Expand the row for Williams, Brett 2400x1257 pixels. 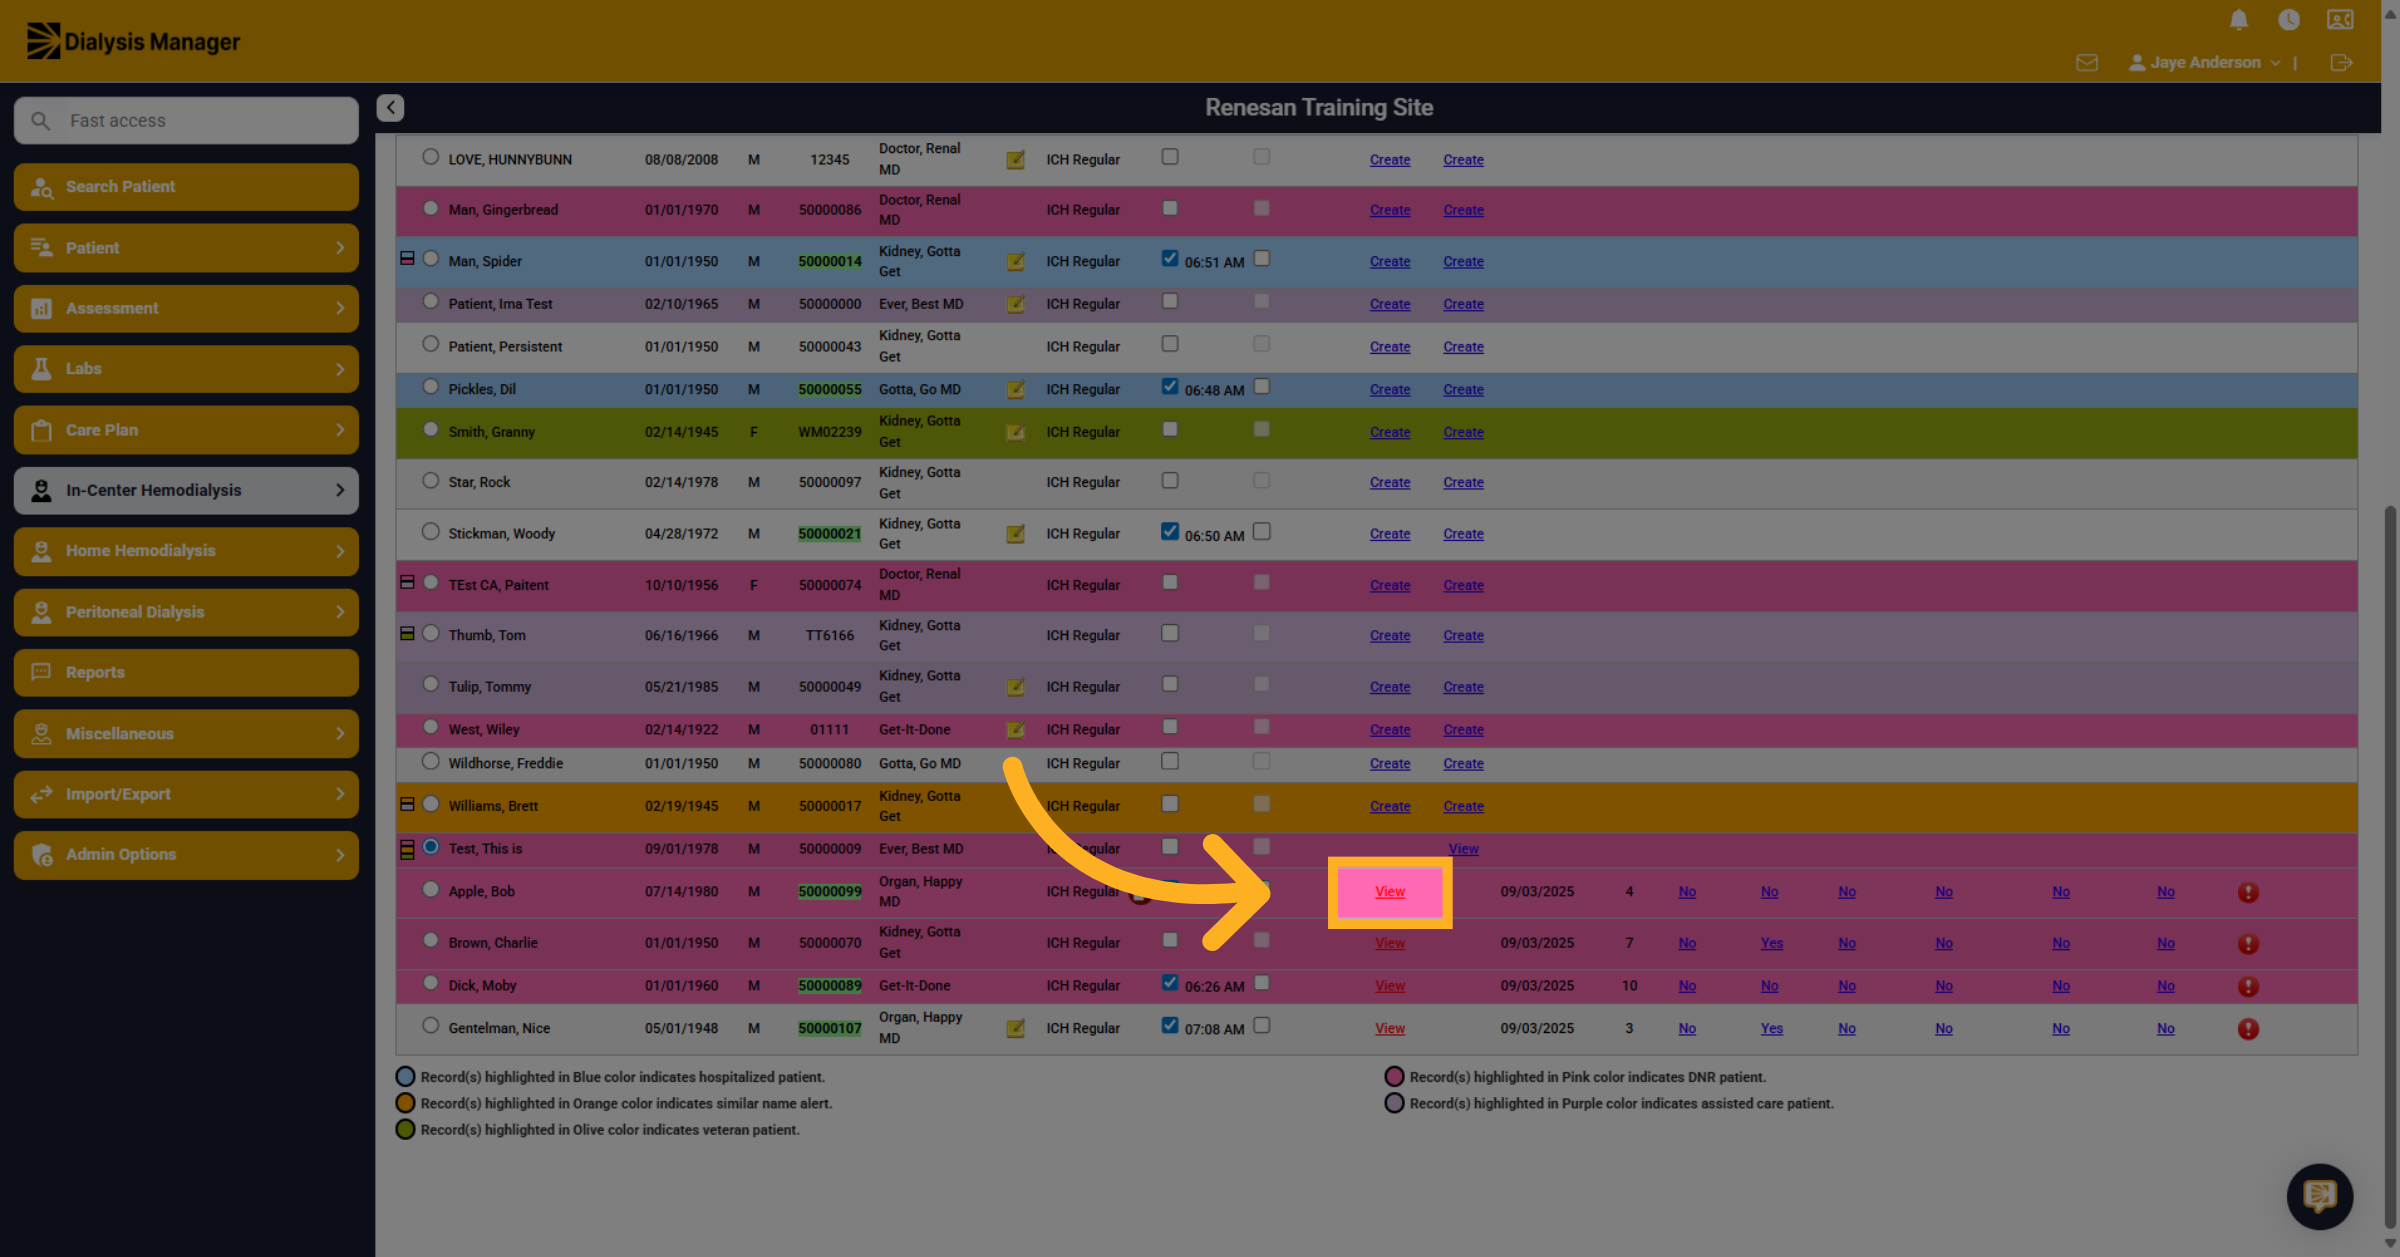407,804
